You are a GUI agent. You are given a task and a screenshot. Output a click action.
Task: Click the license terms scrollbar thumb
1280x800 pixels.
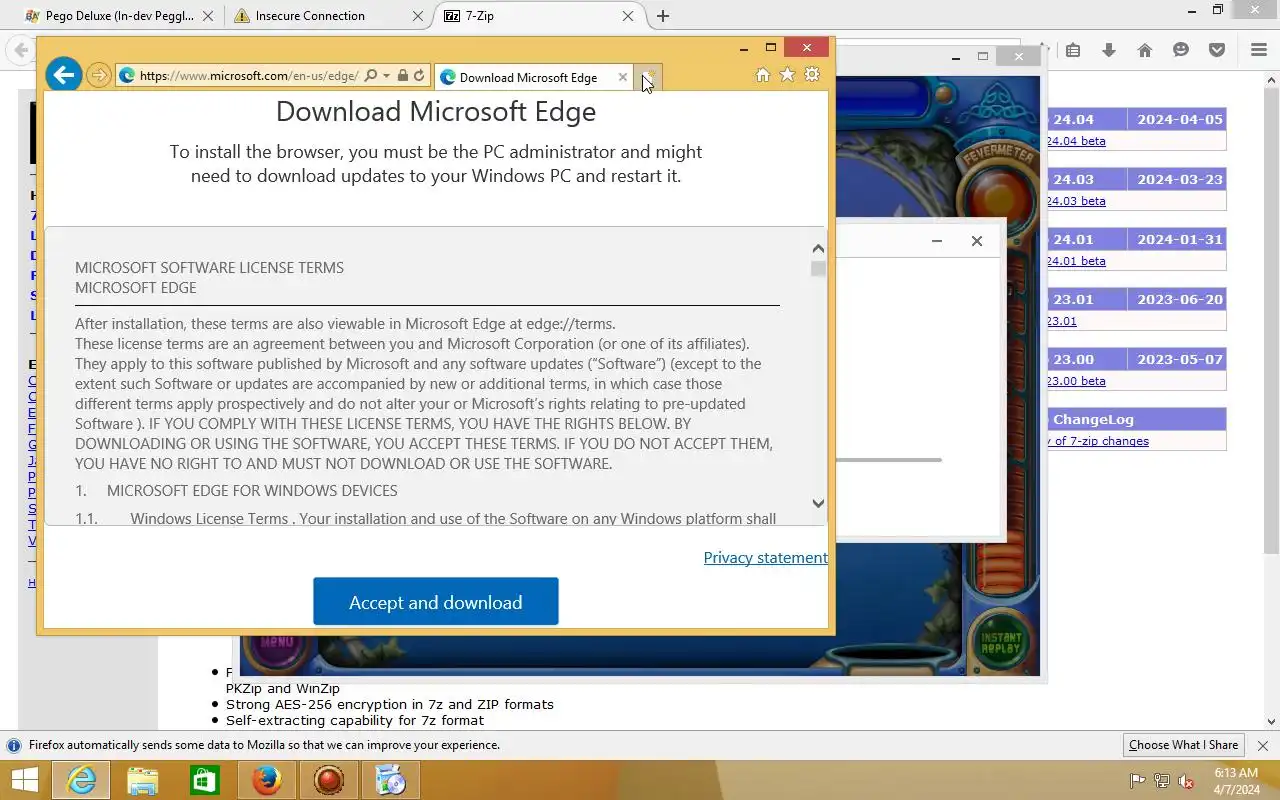818,269
